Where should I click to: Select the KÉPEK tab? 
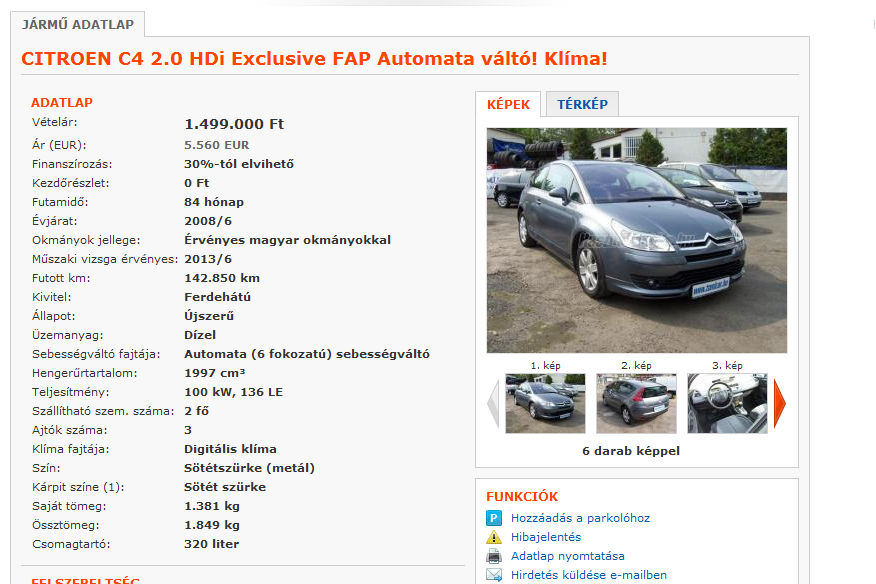tap(508, 104)
